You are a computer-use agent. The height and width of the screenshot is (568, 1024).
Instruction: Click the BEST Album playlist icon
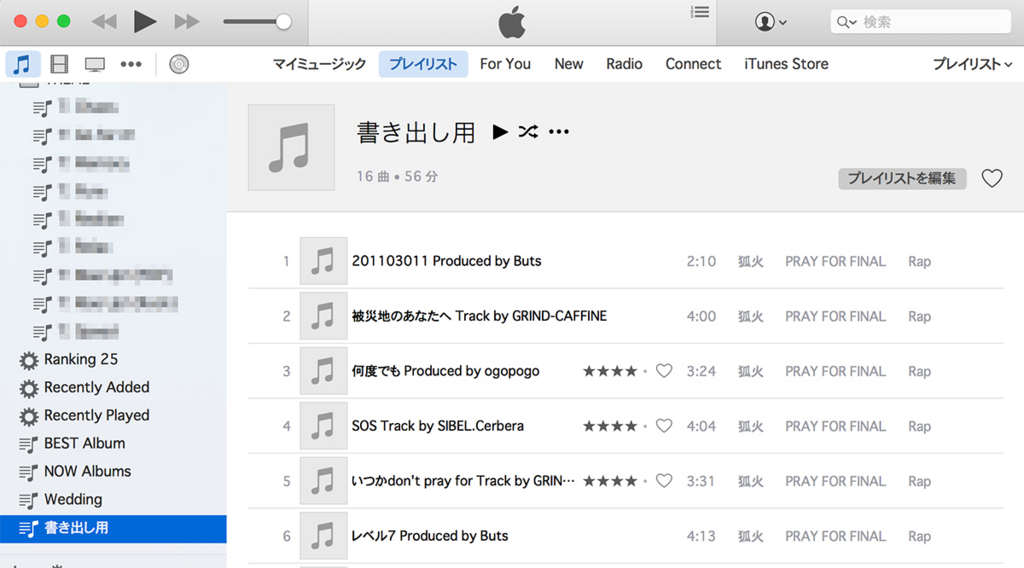click(x=28, y=445)
